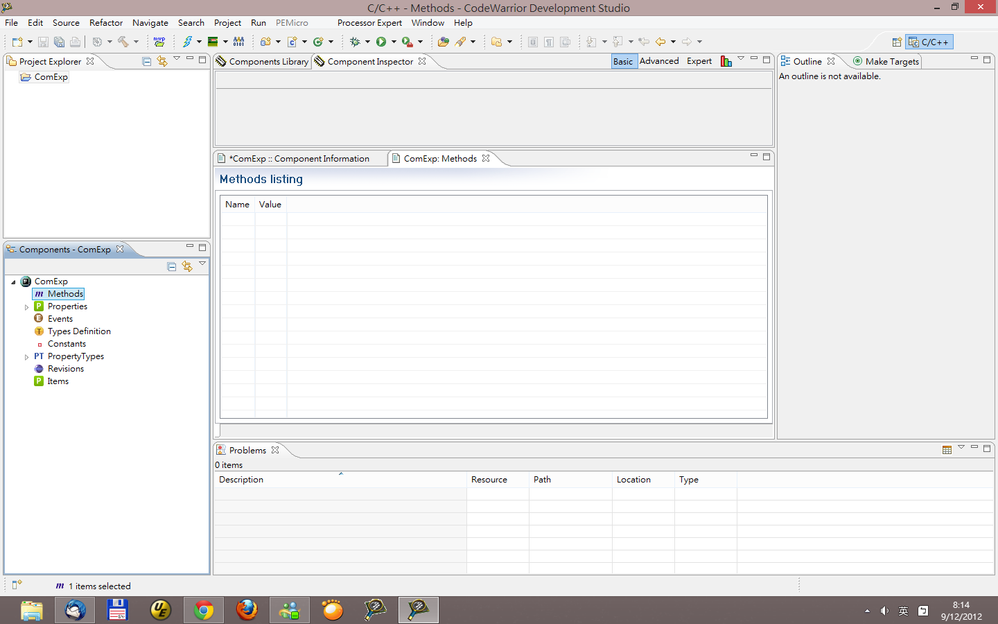Open the Build hammer dropdown arrow
This screenshot has width=998, height=624.
pos(136,42)
